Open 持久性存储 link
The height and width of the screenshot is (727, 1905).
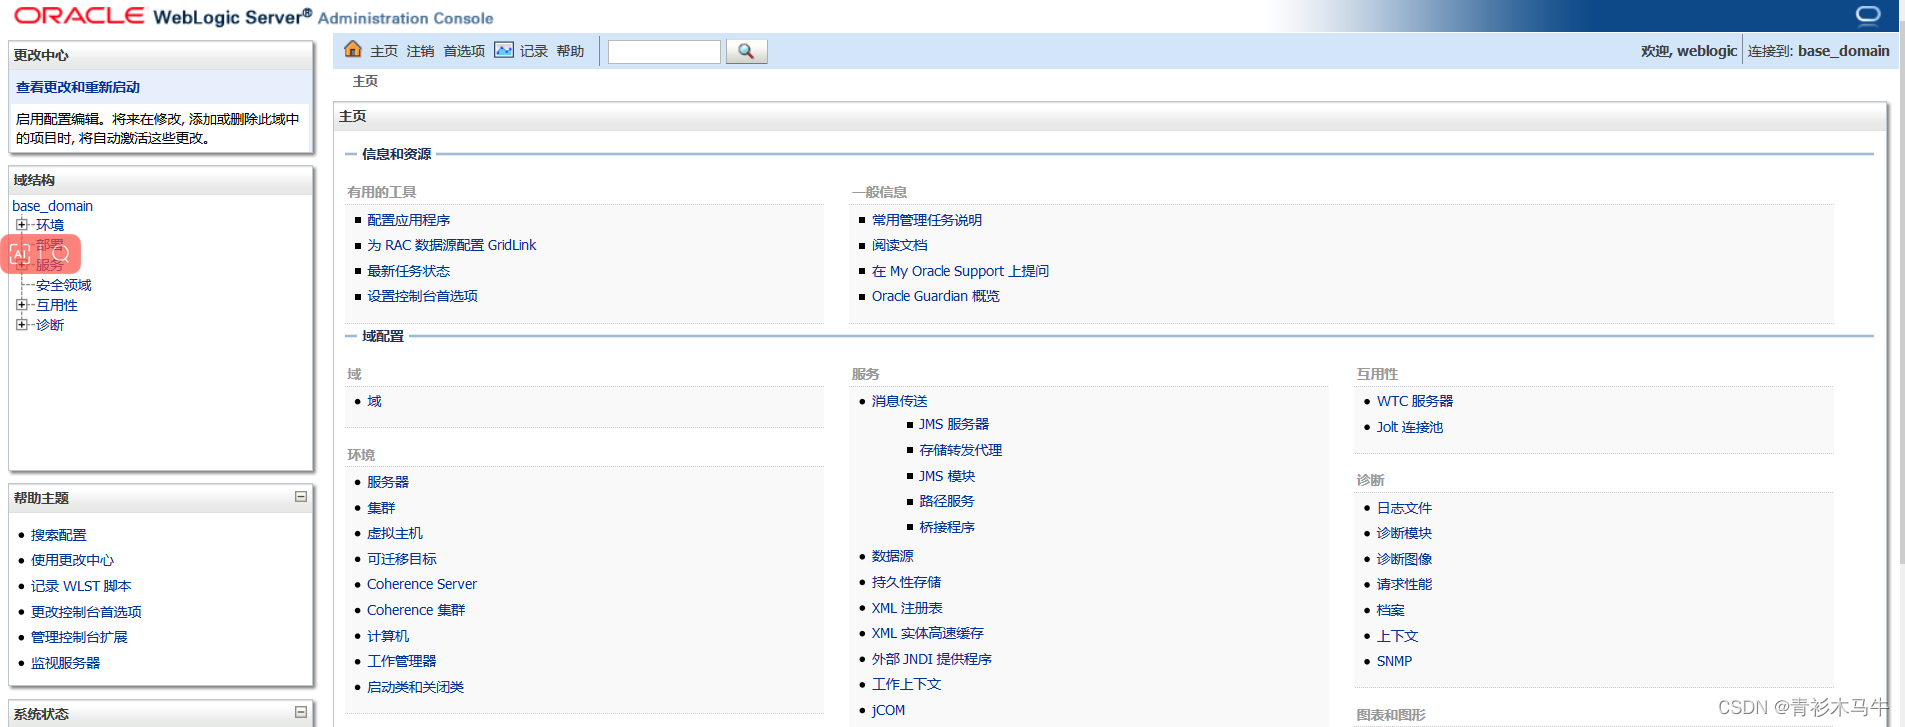click(x=907, y=582)
